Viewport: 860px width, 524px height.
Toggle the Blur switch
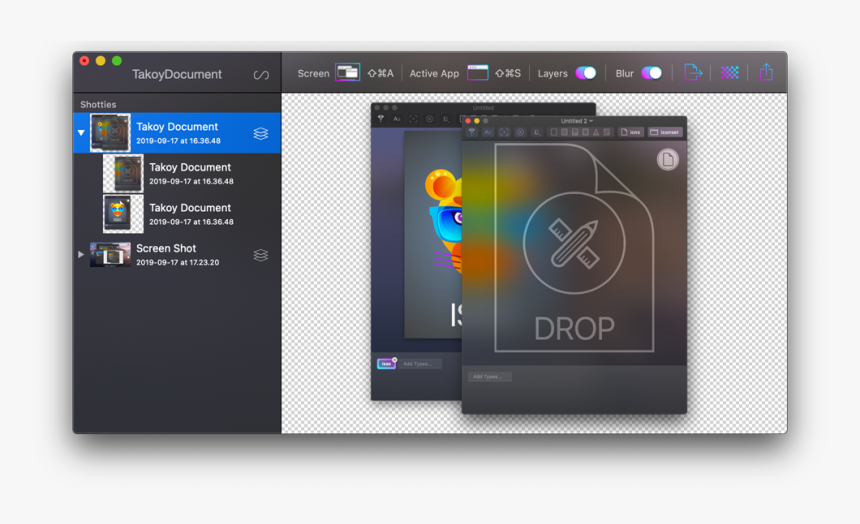click(652, 73)
